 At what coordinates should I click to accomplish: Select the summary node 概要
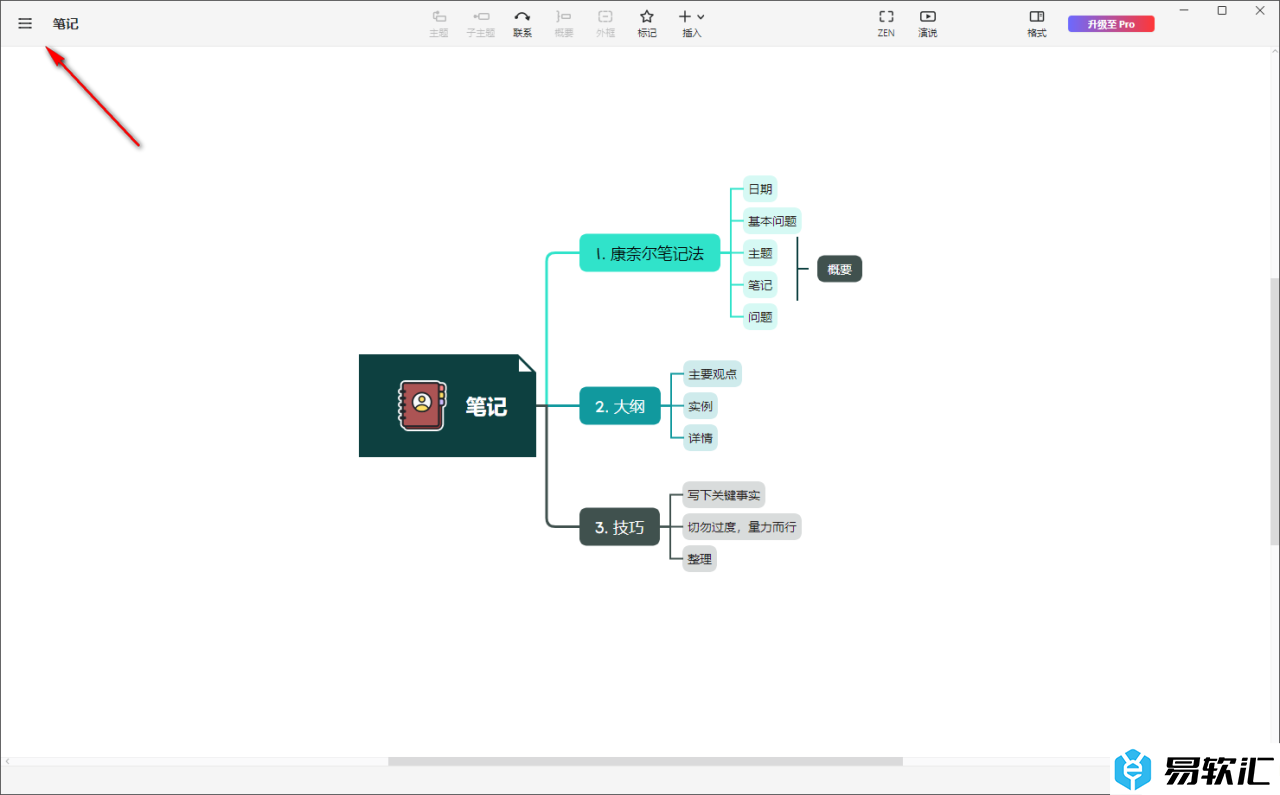pos(839,269)
